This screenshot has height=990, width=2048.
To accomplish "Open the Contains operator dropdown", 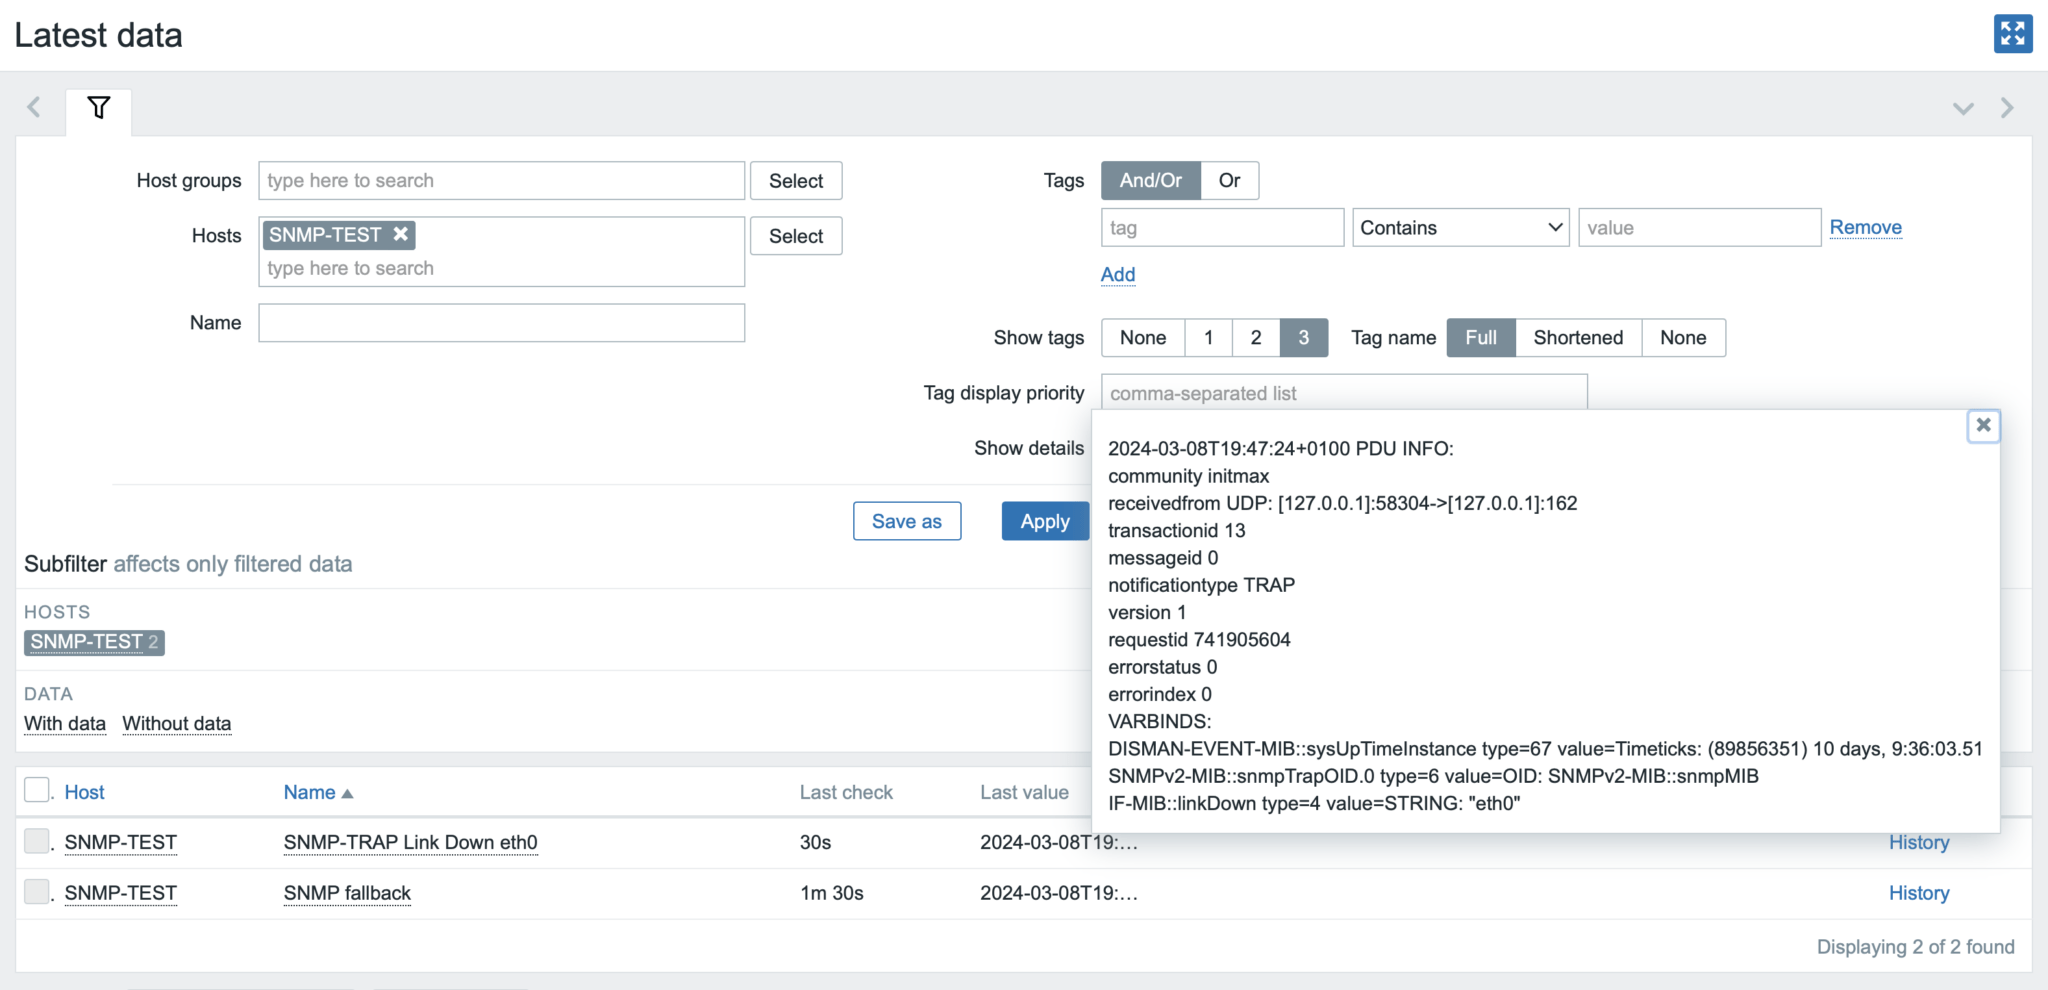I will [x=1459, y=227].
